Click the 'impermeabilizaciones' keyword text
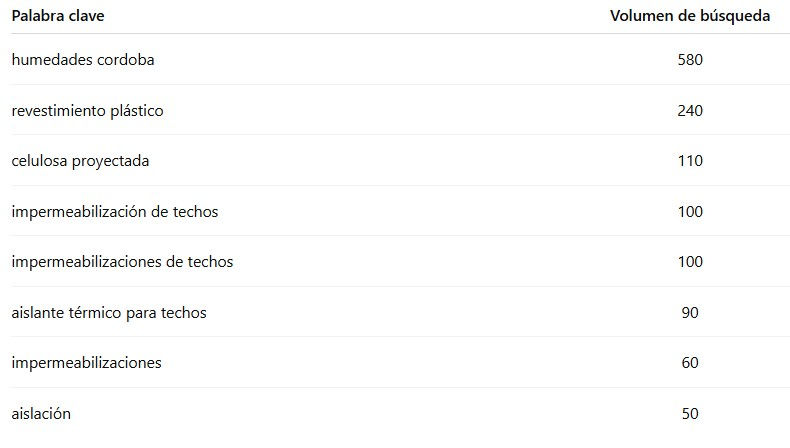790x448 pixels. pos(86,363)
